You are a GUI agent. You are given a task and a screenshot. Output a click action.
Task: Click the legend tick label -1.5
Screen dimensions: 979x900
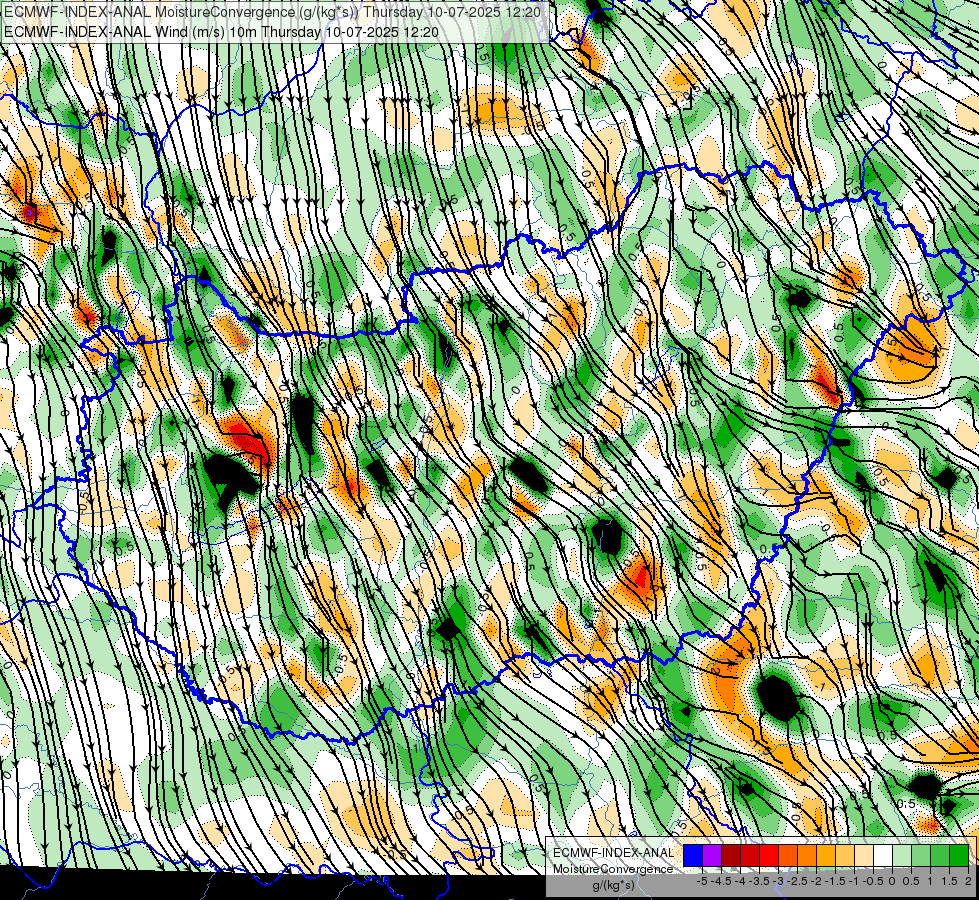tap(835, 881)
